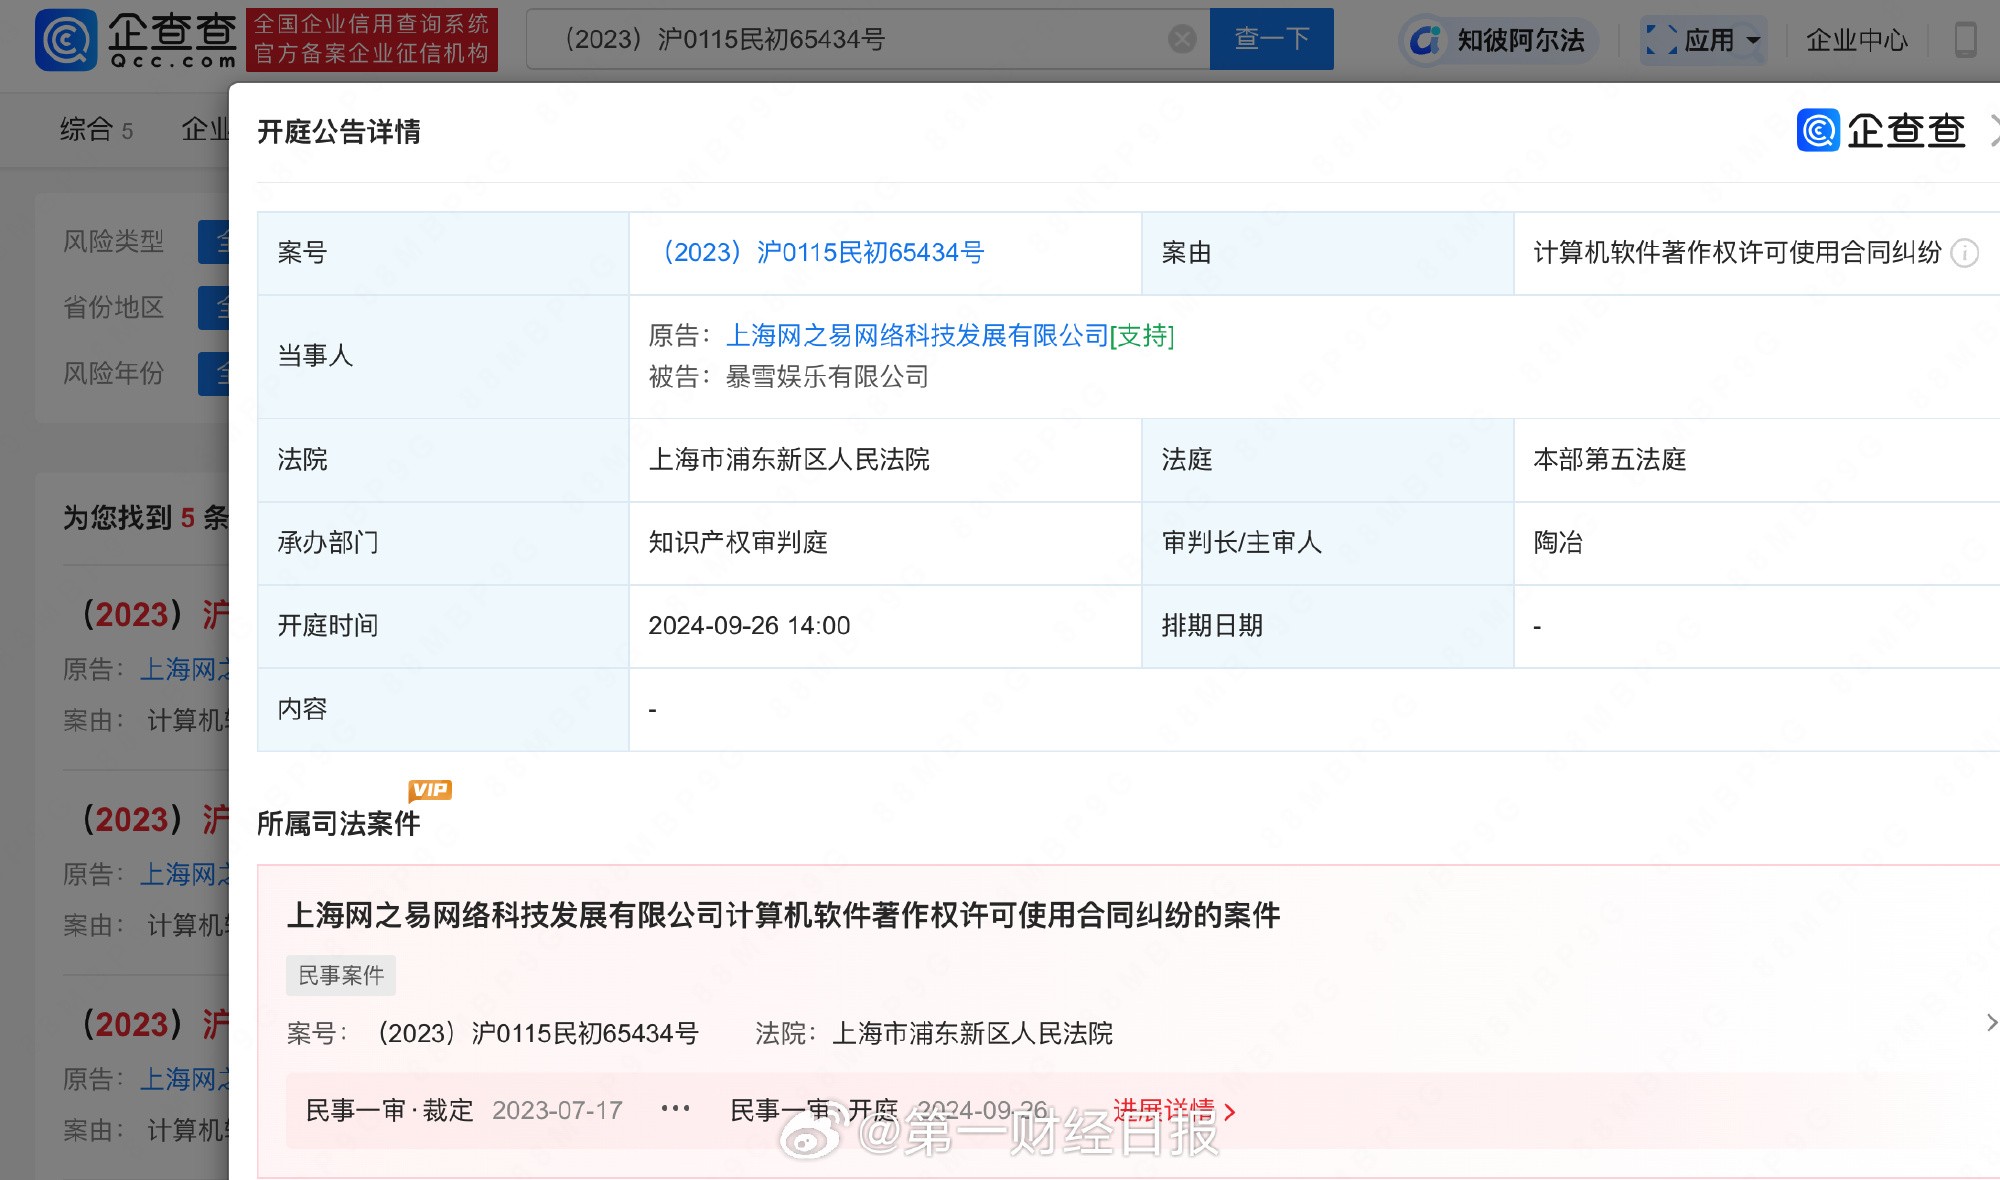Open 进展详情 progress details link

[x=1174, y=1110]
